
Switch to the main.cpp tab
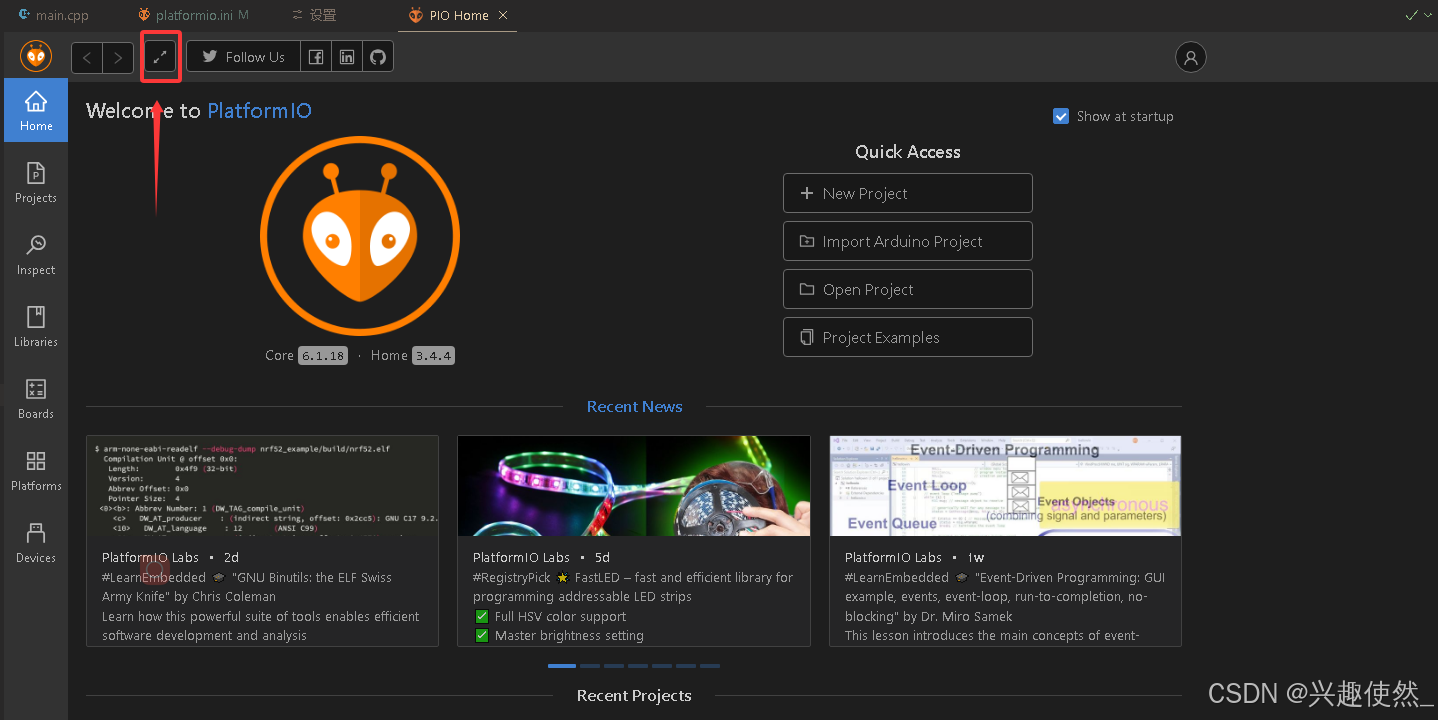click(x=54, y=15)
